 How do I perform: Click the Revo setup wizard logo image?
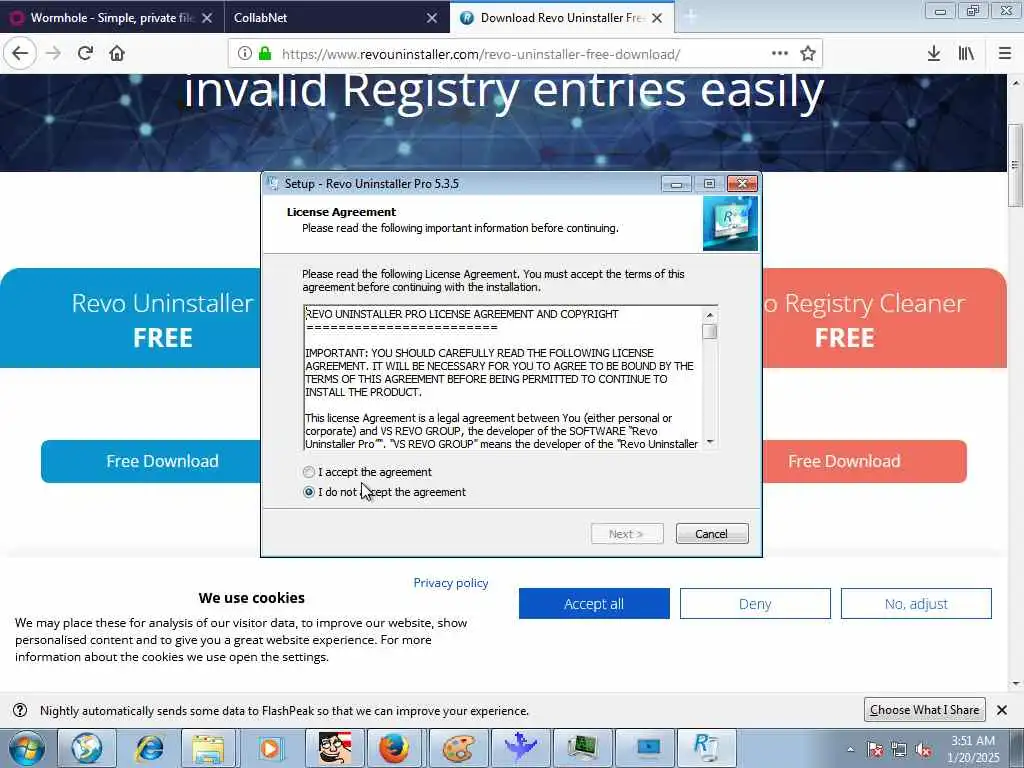(730, 224)
